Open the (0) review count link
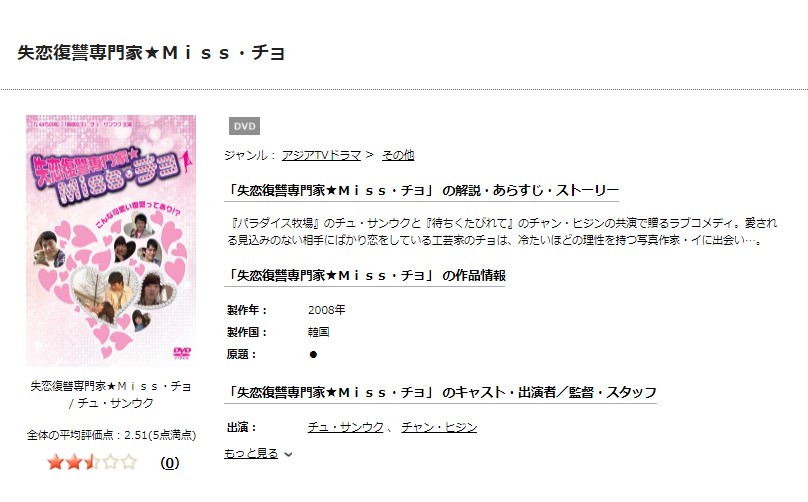The height and width of the screenshot is (502, 808). coord(170,463)
